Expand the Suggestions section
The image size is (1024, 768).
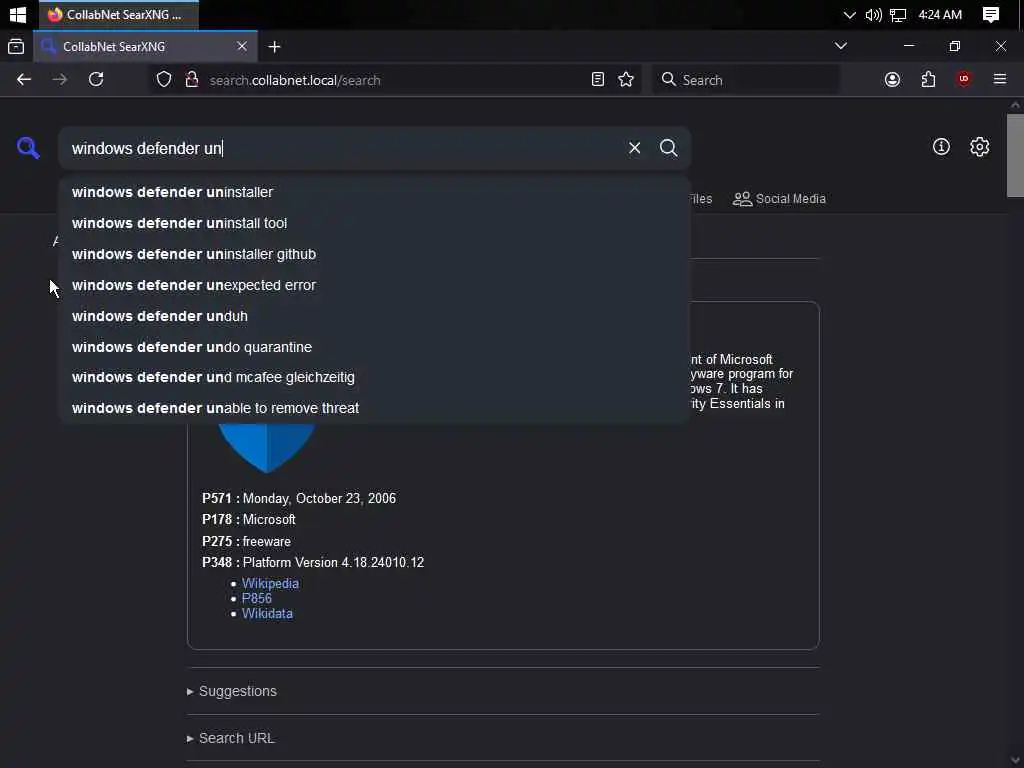pyautogui.click(x=238, y=691)
